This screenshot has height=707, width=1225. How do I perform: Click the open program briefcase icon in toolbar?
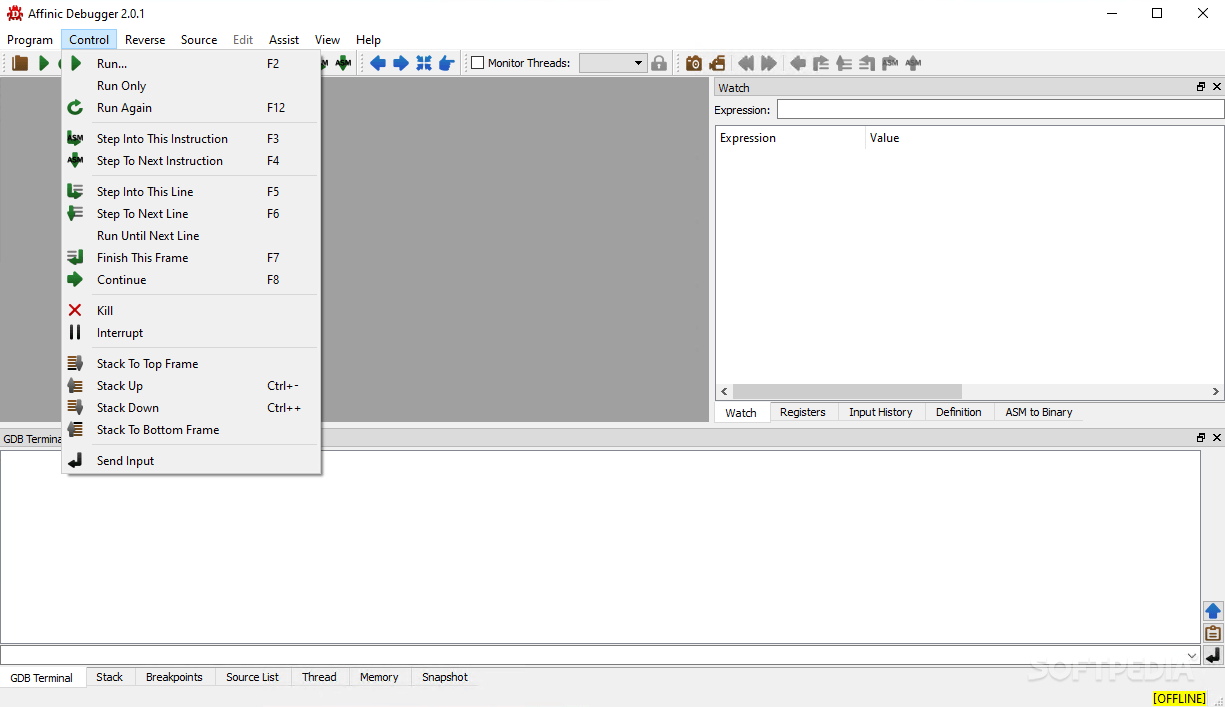20,63
